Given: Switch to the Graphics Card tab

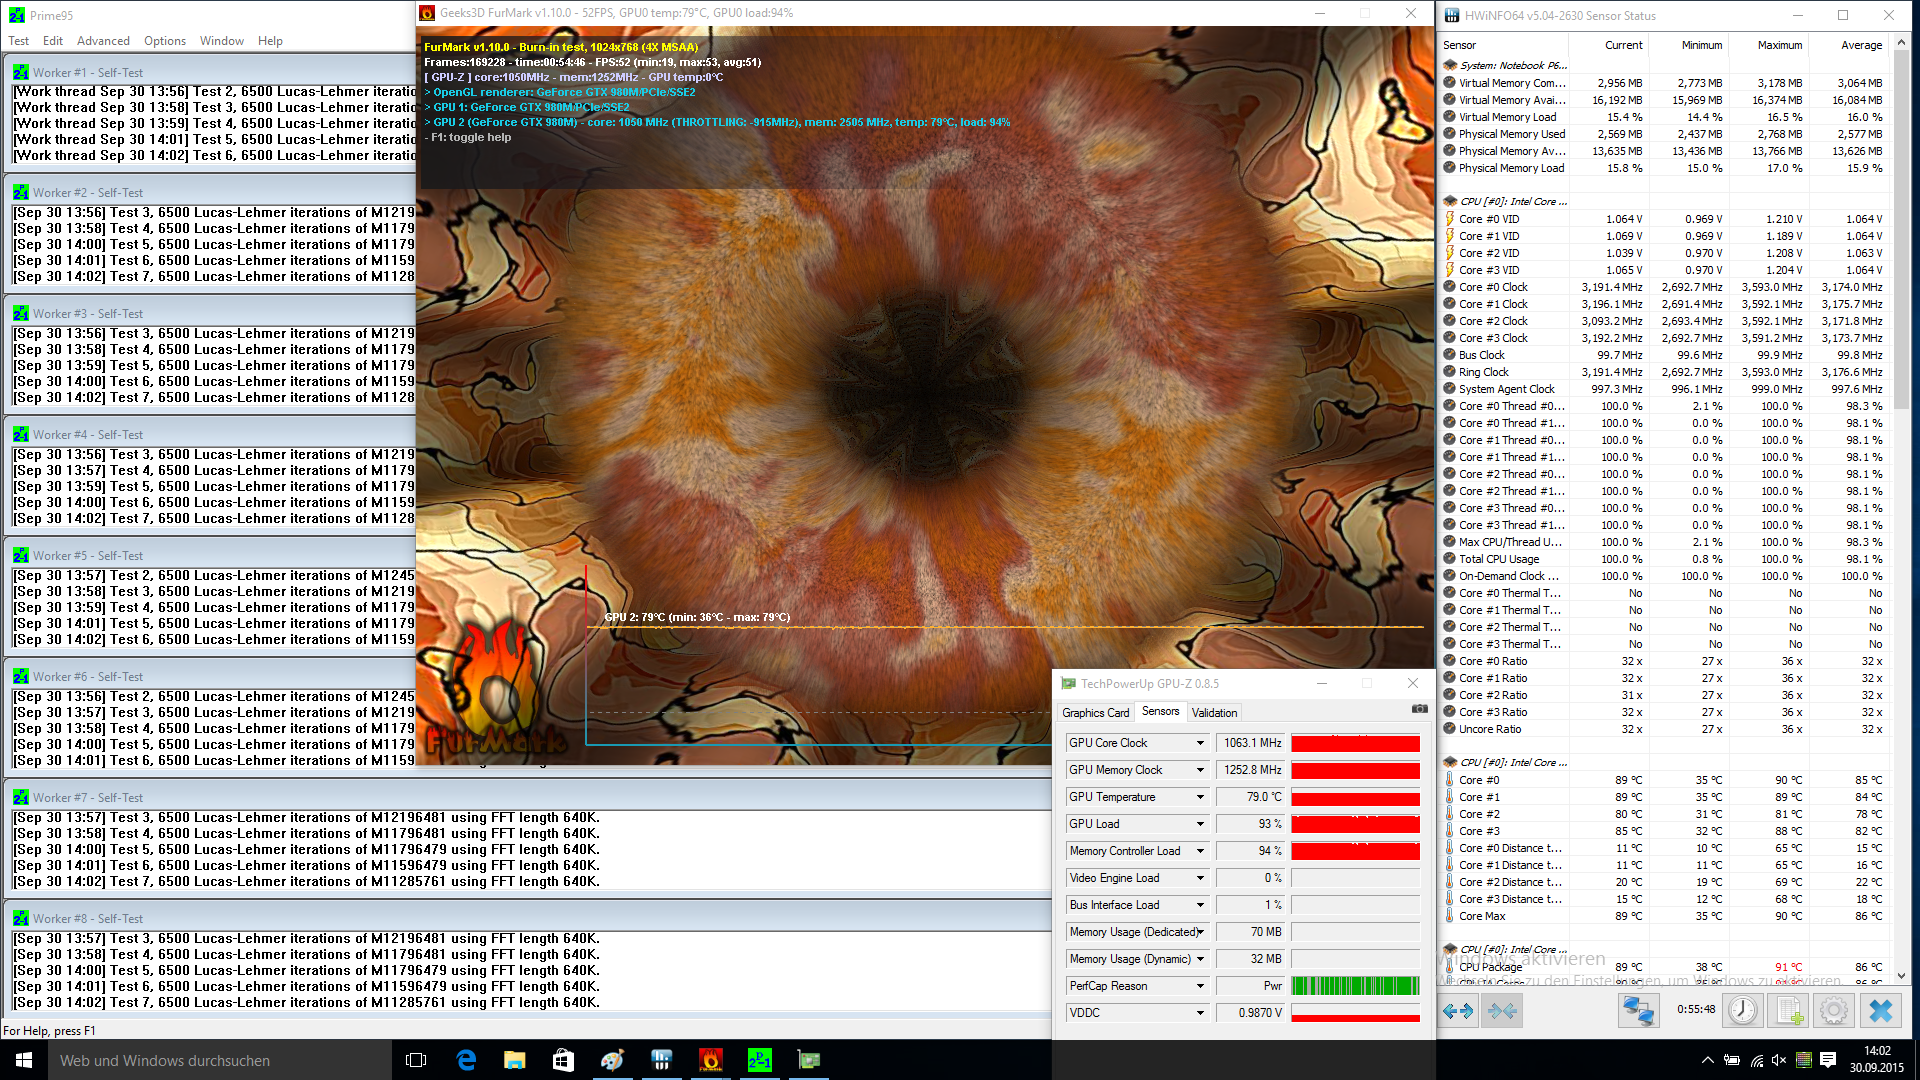Looking at the screenshot, I should coord(1095,713).
